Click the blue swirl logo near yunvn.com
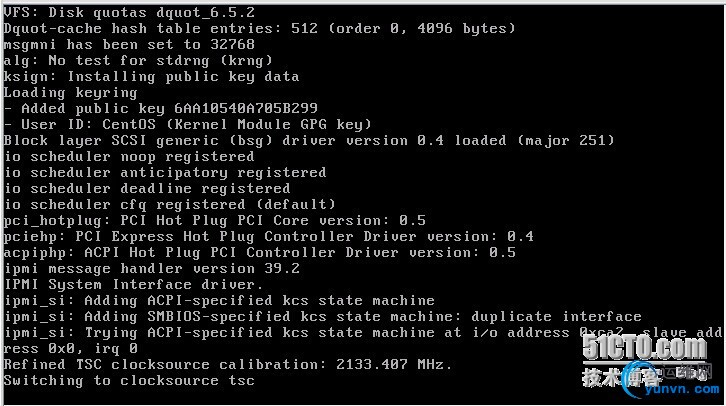726x406 pixels. tap(637, 381)
